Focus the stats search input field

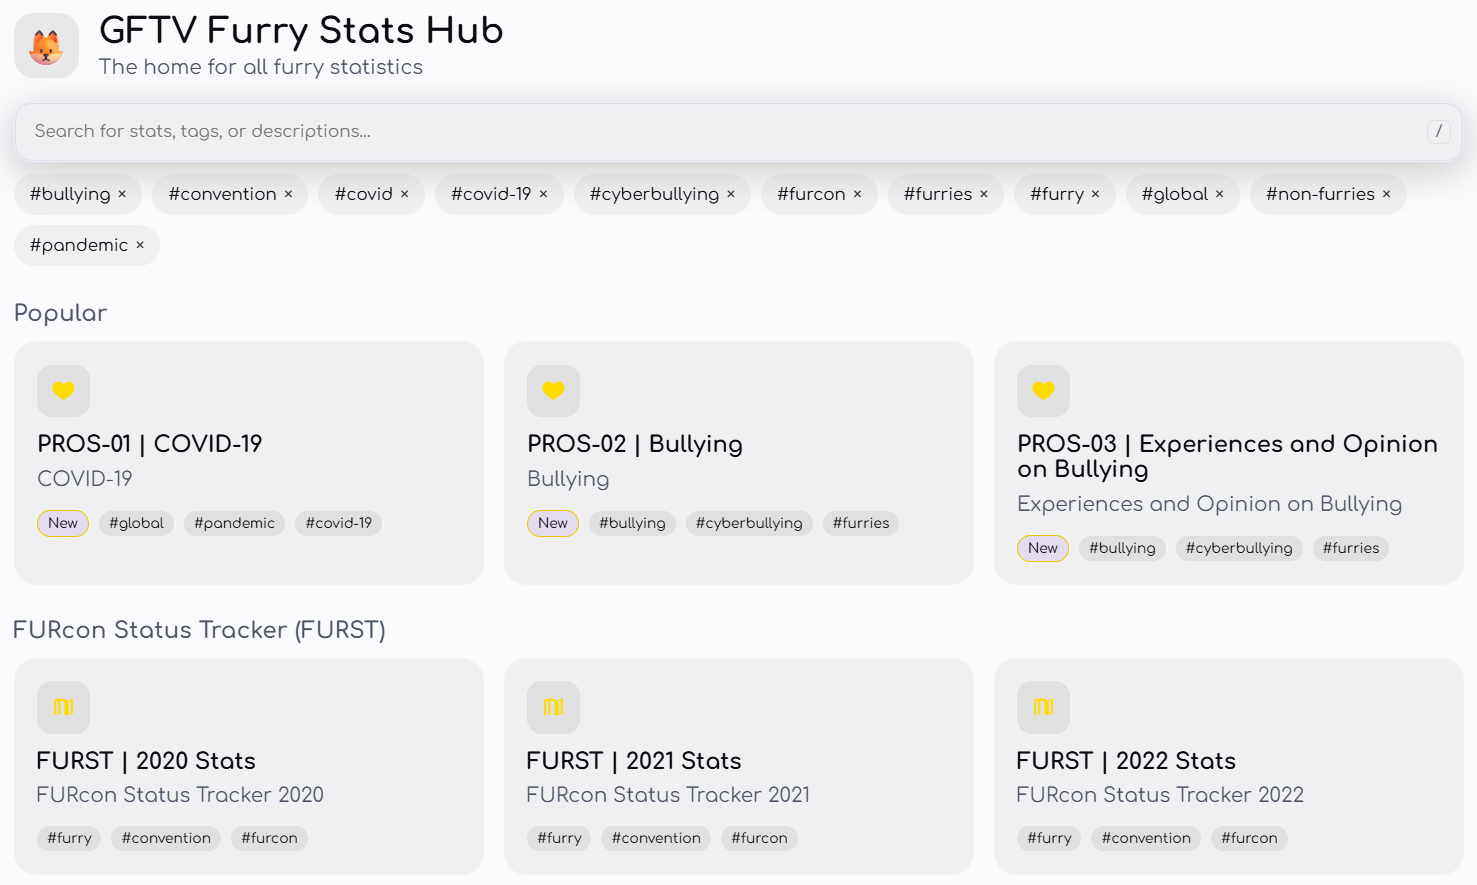(720, 131)
